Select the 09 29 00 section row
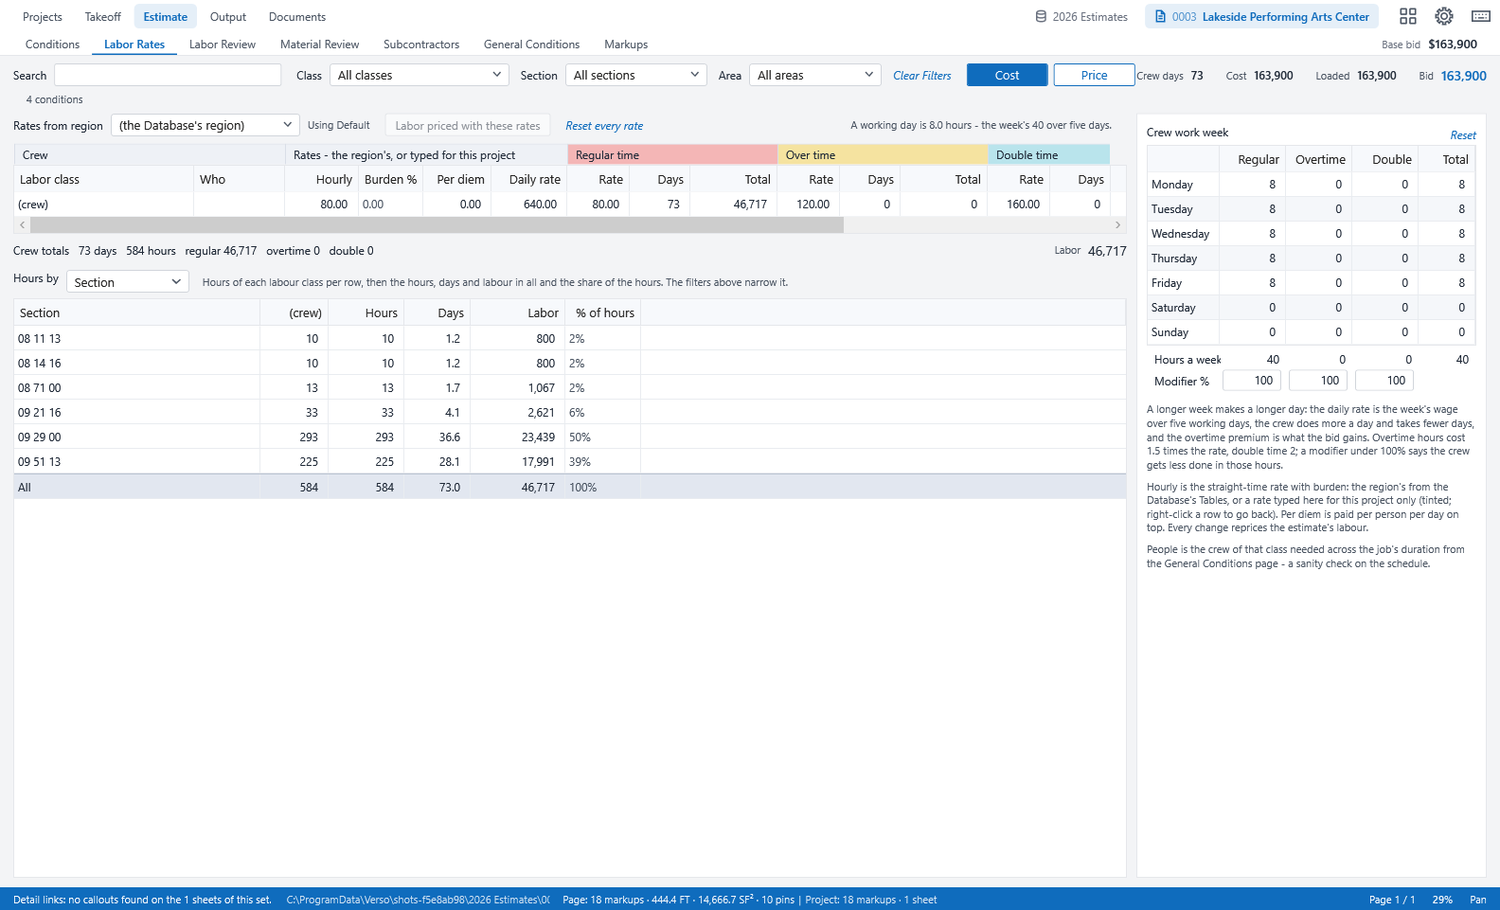1500x910 pixels. click(x=570, y=437)
